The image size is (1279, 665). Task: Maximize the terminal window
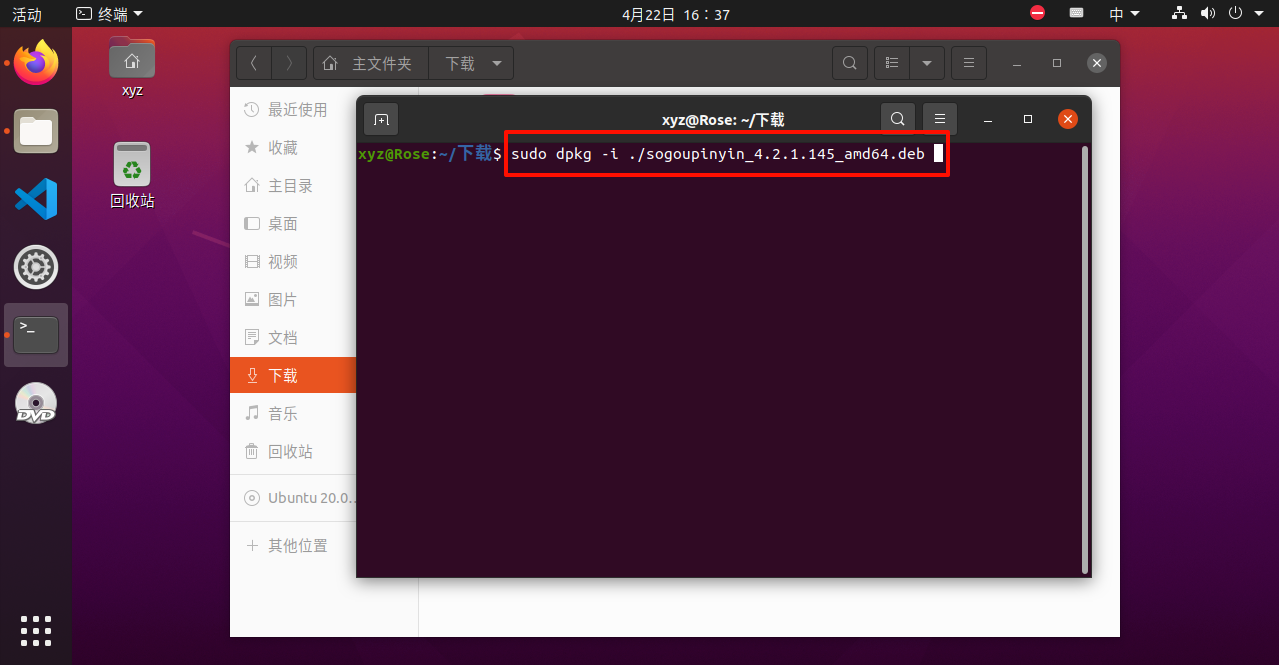(x=1027, y=119)
